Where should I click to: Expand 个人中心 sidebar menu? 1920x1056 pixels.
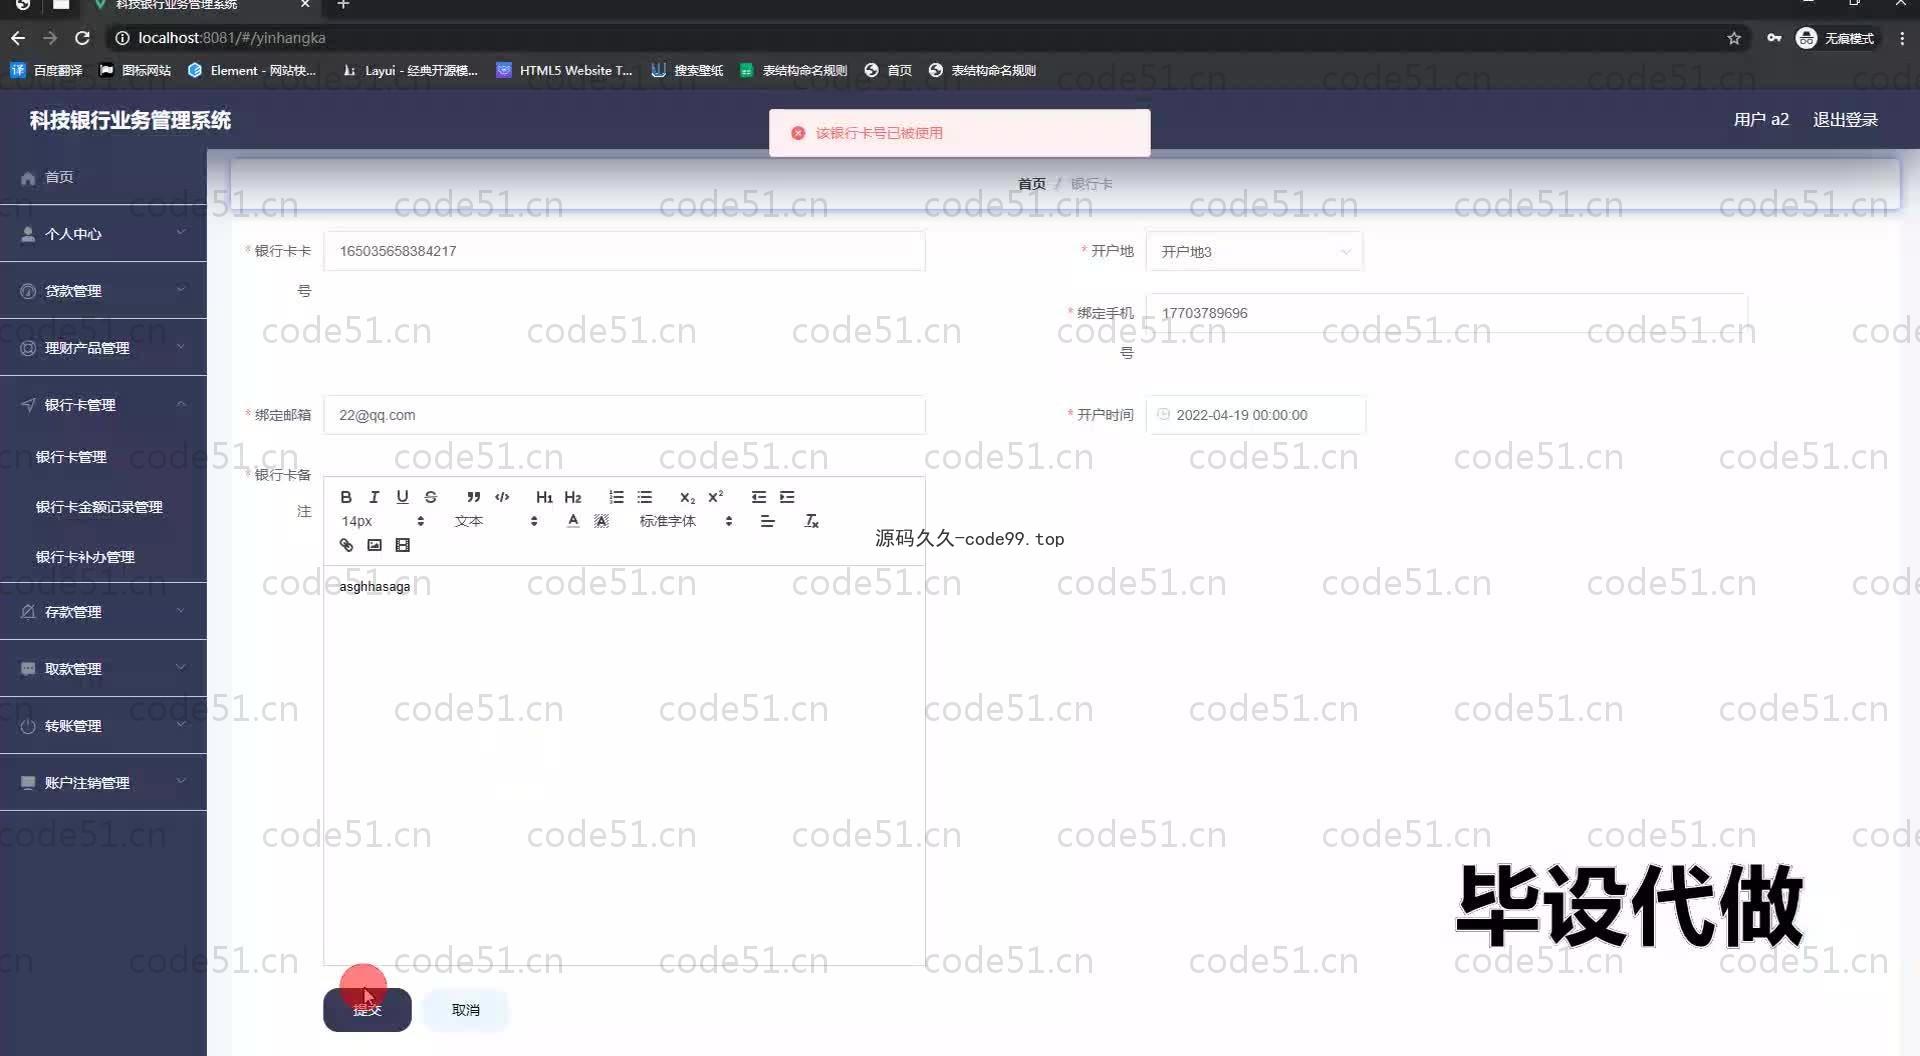(x=103, y=234)
